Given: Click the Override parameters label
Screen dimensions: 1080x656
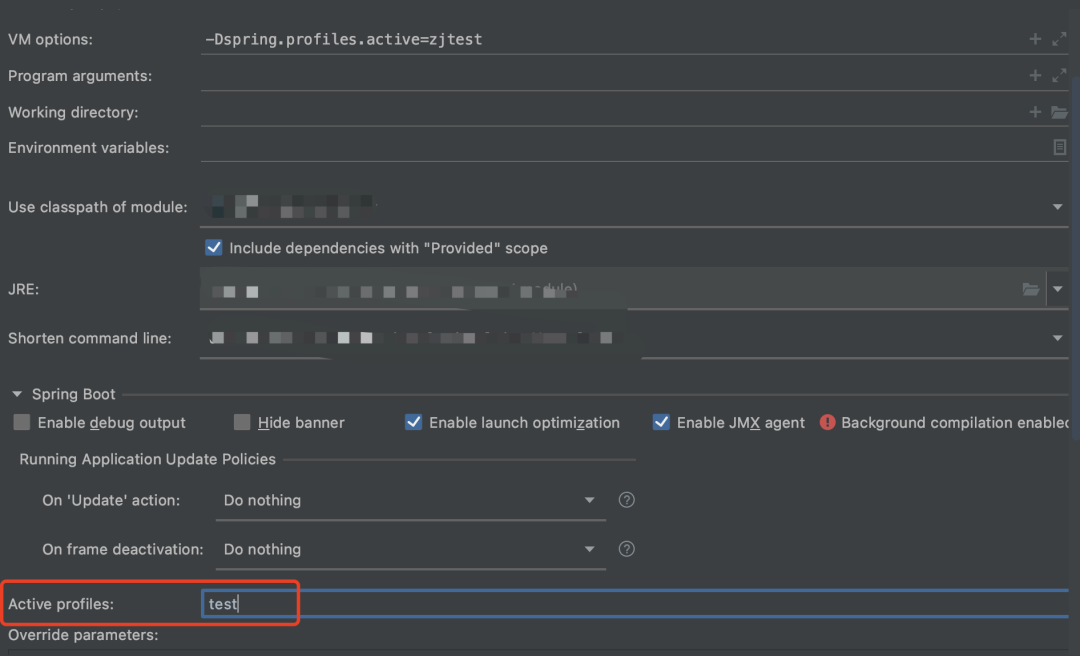Looking at the screenshot, I should [x=83, y=635].
